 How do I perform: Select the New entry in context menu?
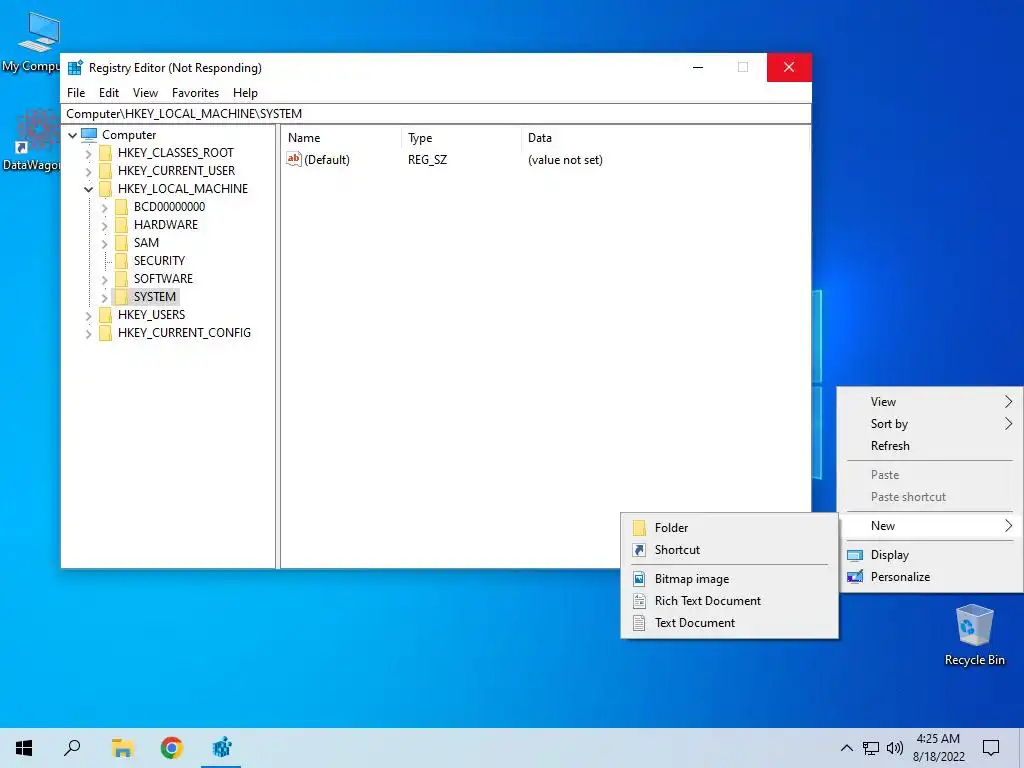(931, 526)
